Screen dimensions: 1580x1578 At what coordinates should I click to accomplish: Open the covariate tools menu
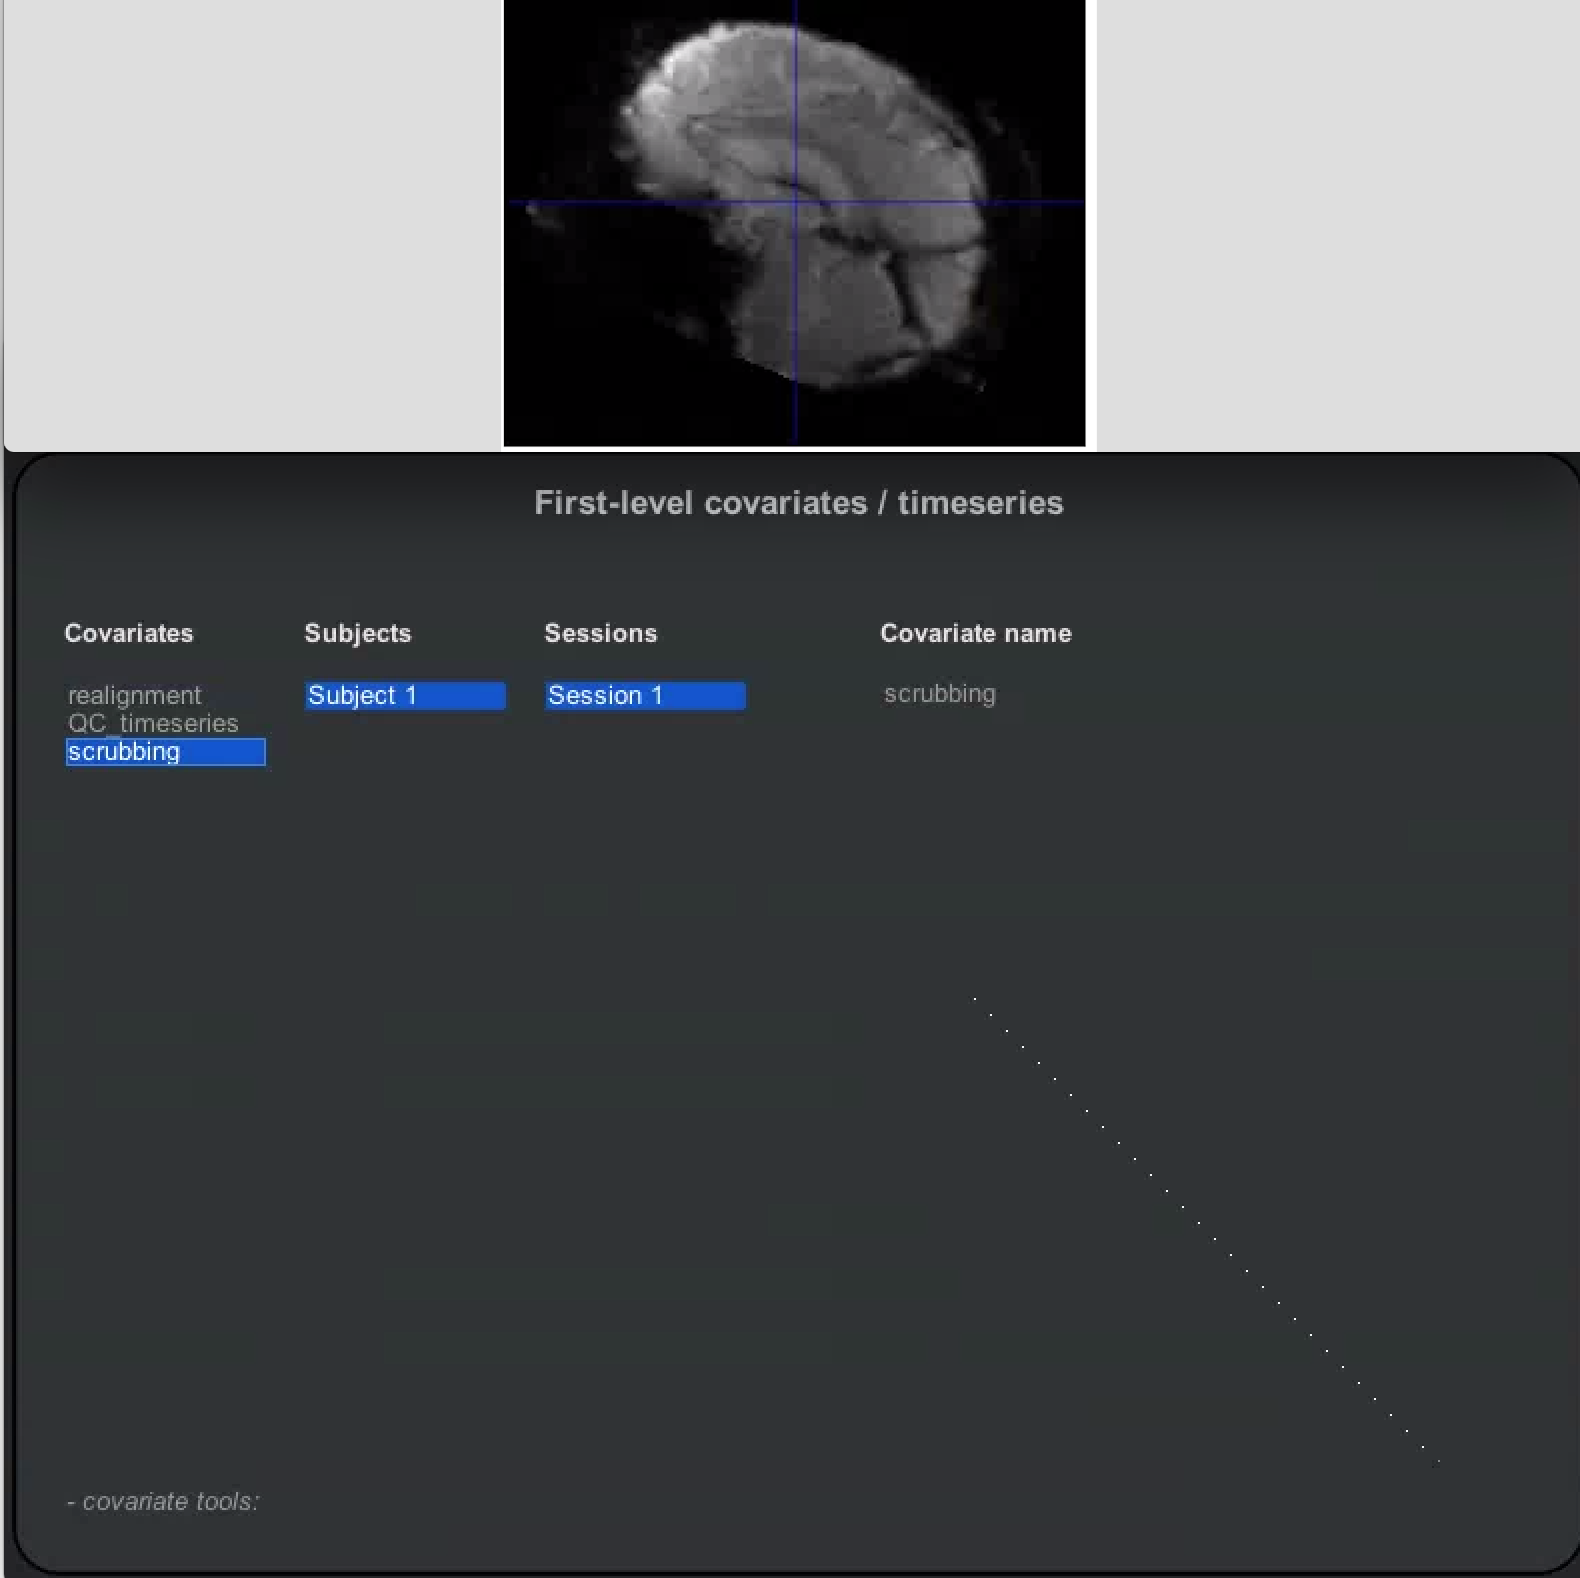(163, 1502)
